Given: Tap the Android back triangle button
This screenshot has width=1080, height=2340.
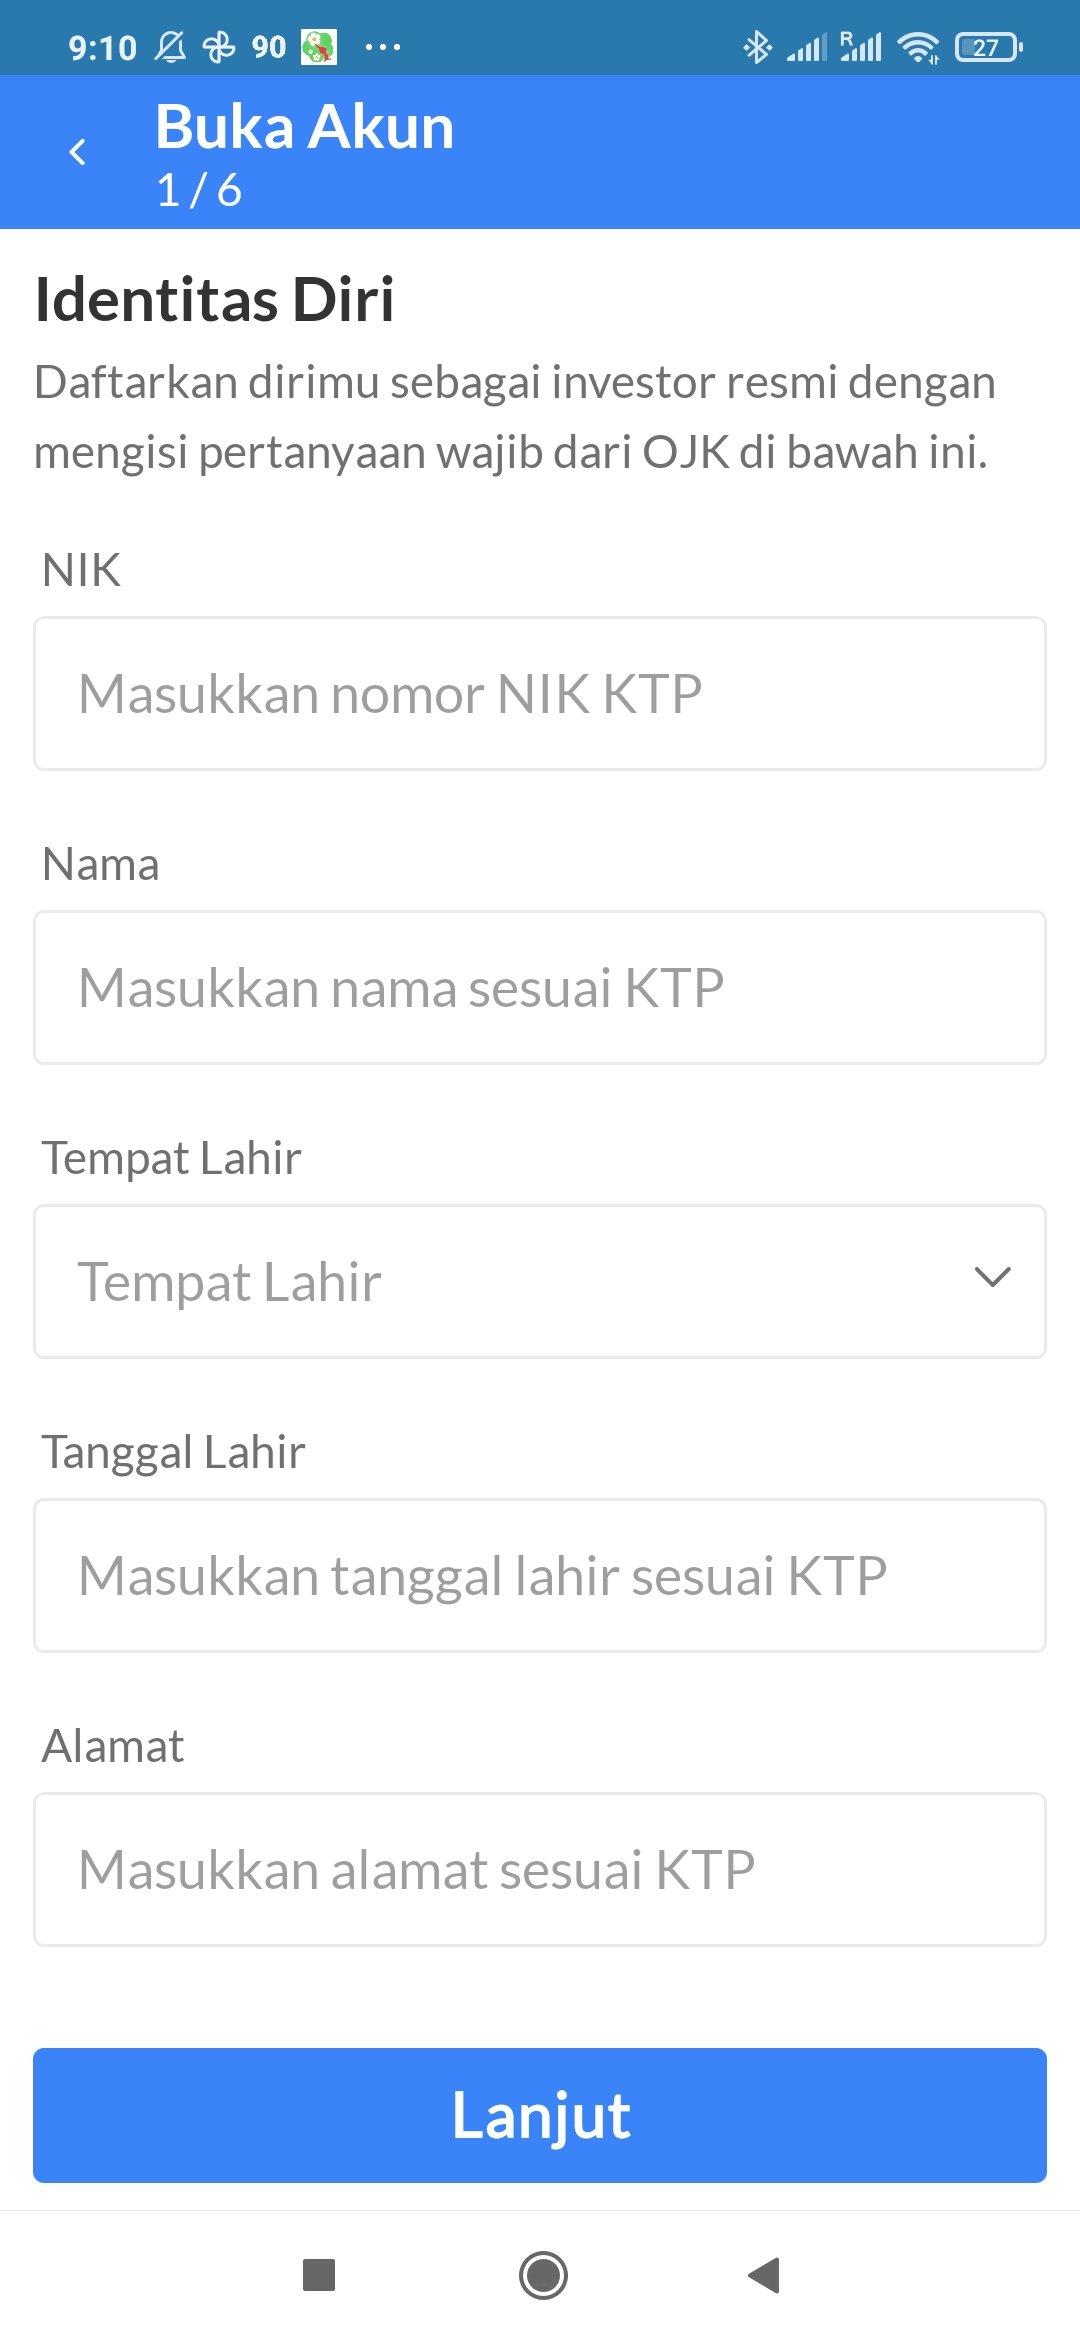Looking at the screenshot, I should coord(764,2275).
